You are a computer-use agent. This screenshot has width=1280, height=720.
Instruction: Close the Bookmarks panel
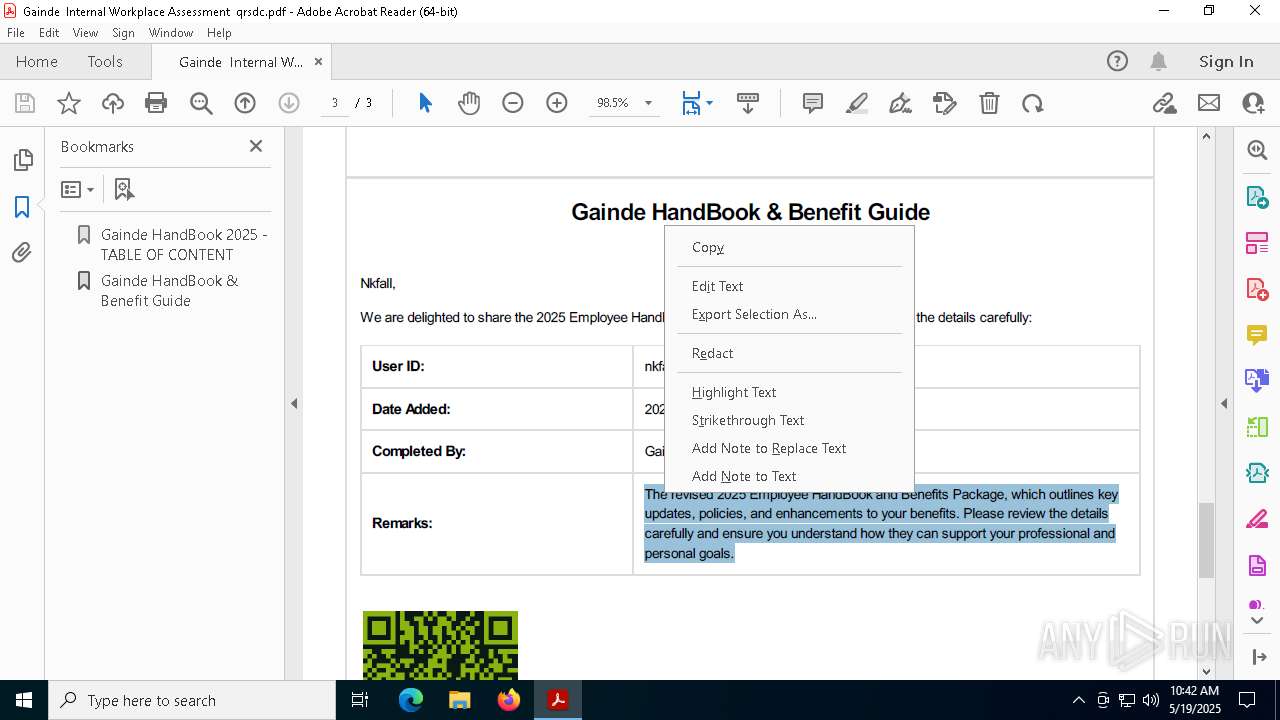coord(256,146)
